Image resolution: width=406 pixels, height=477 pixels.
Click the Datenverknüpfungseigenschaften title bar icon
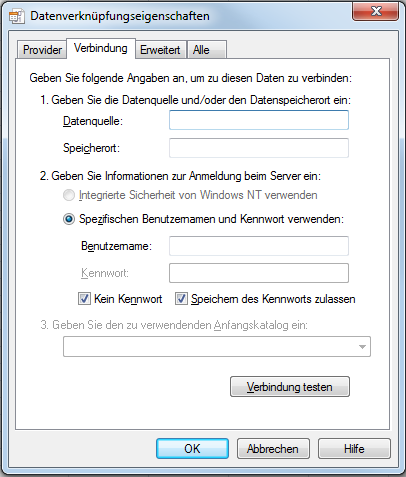click(x=17, y=16)
